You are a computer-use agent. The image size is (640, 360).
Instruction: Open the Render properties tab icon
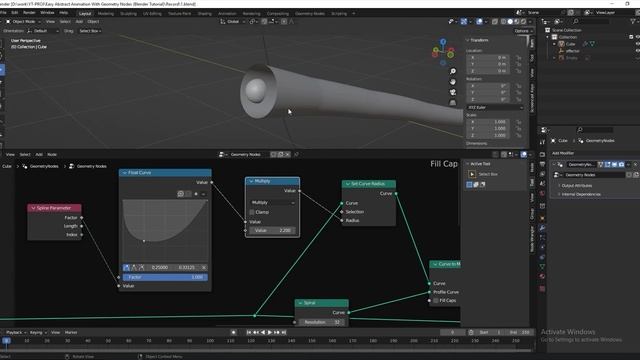tap(542, 154)
